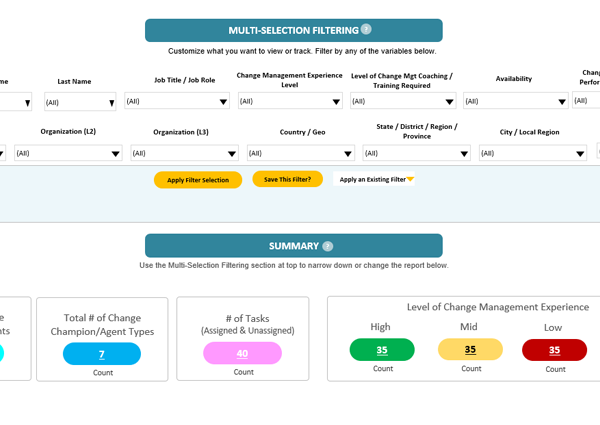Expand Change Management Experience Level dropdown
Screen dimensions: 600x425
(290, 101)
